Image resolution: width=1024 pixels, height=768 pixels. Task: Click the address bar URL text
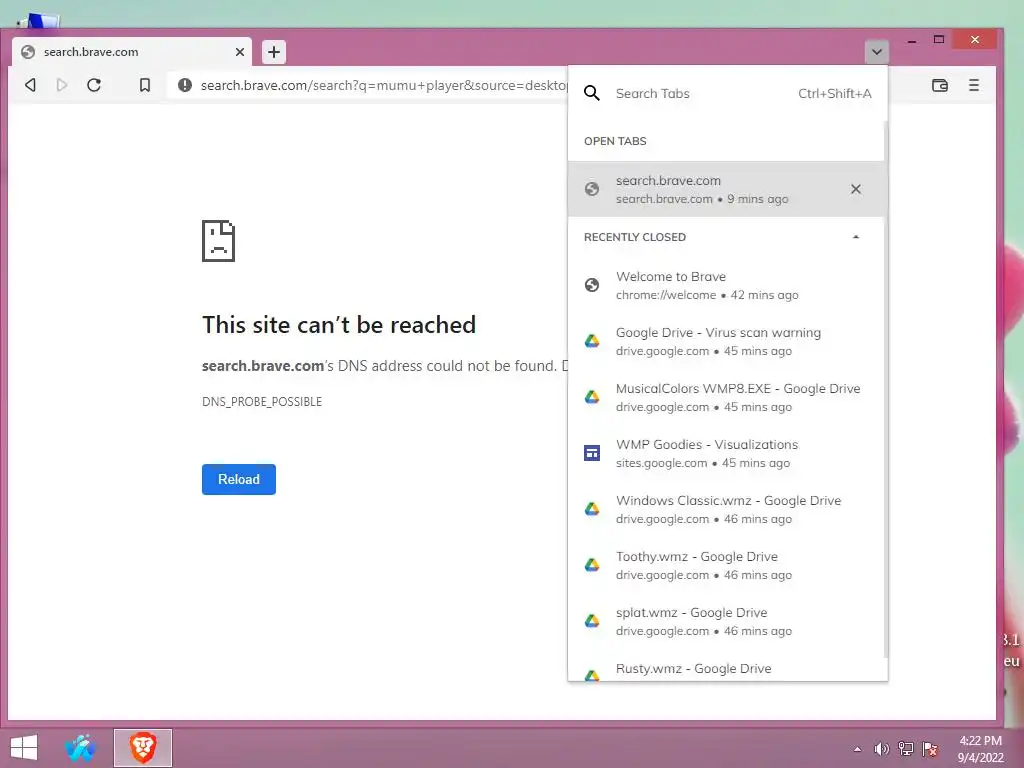[x=383, y=86]
